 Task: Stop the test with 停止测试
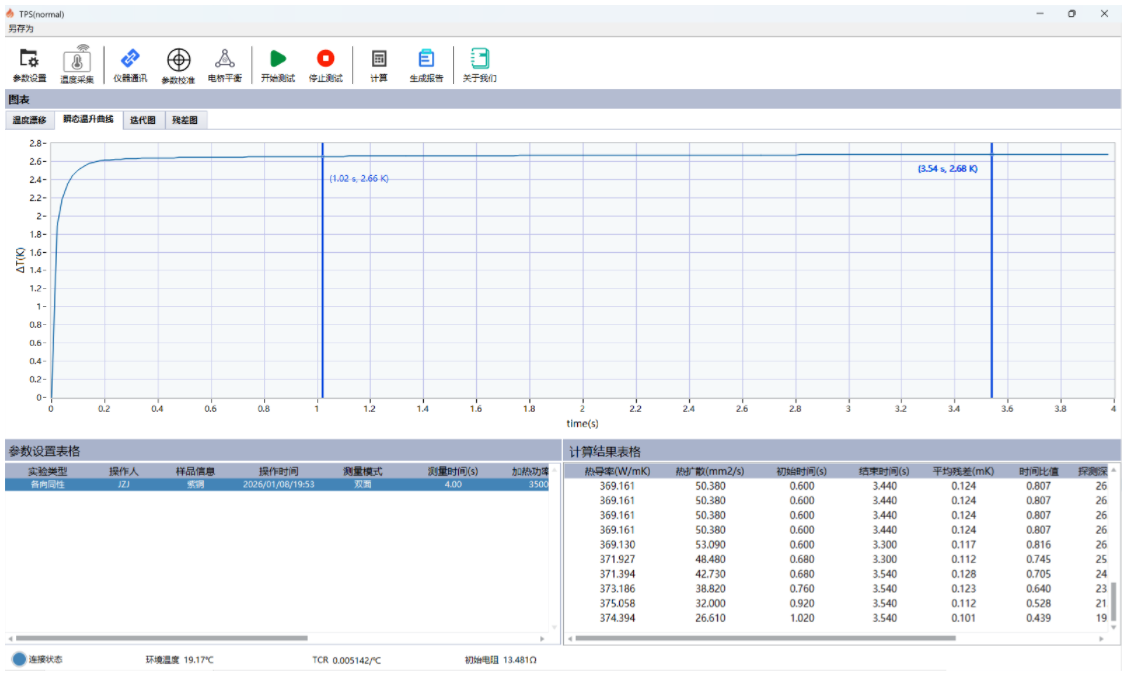pos(325,64)
